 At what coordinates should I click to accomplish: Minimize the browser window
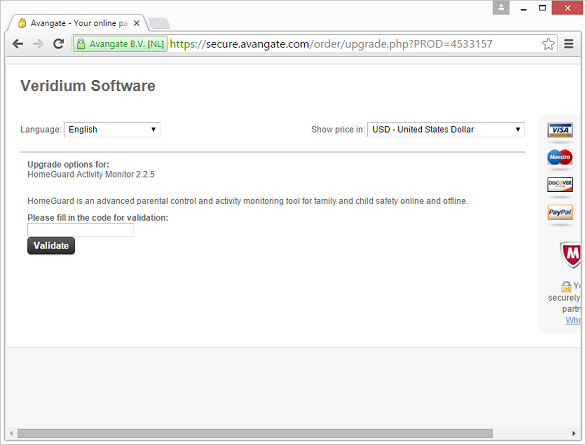coord(524,8)
